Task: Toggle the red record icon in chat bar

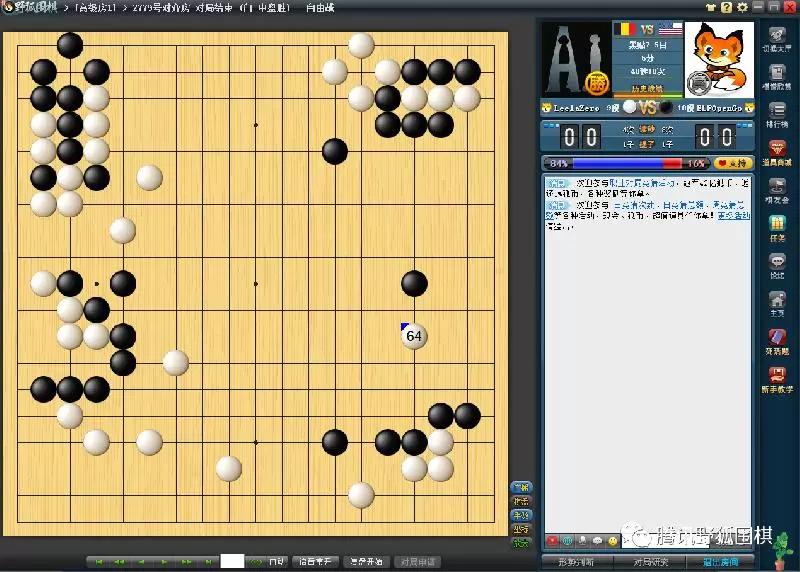Action: (552, 541)
